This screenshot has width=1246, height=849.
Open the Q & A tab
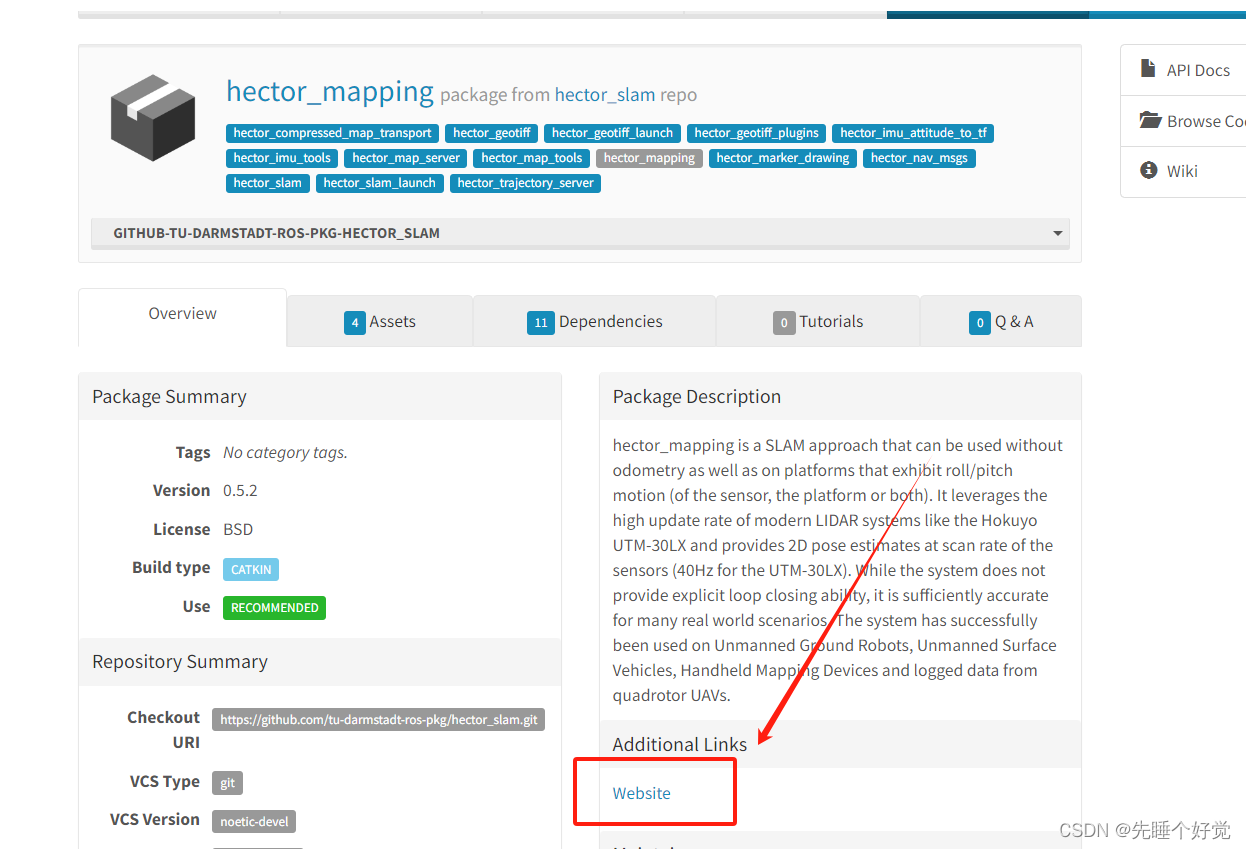1001,321
